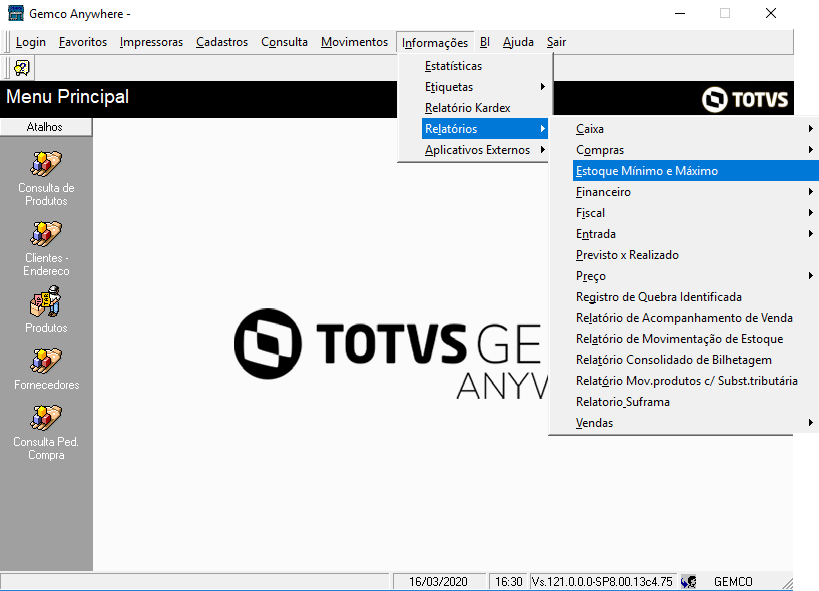Open the Consulta menu
Image resolution: width=819 pixels, height=591 pixels.
[284, 42]
